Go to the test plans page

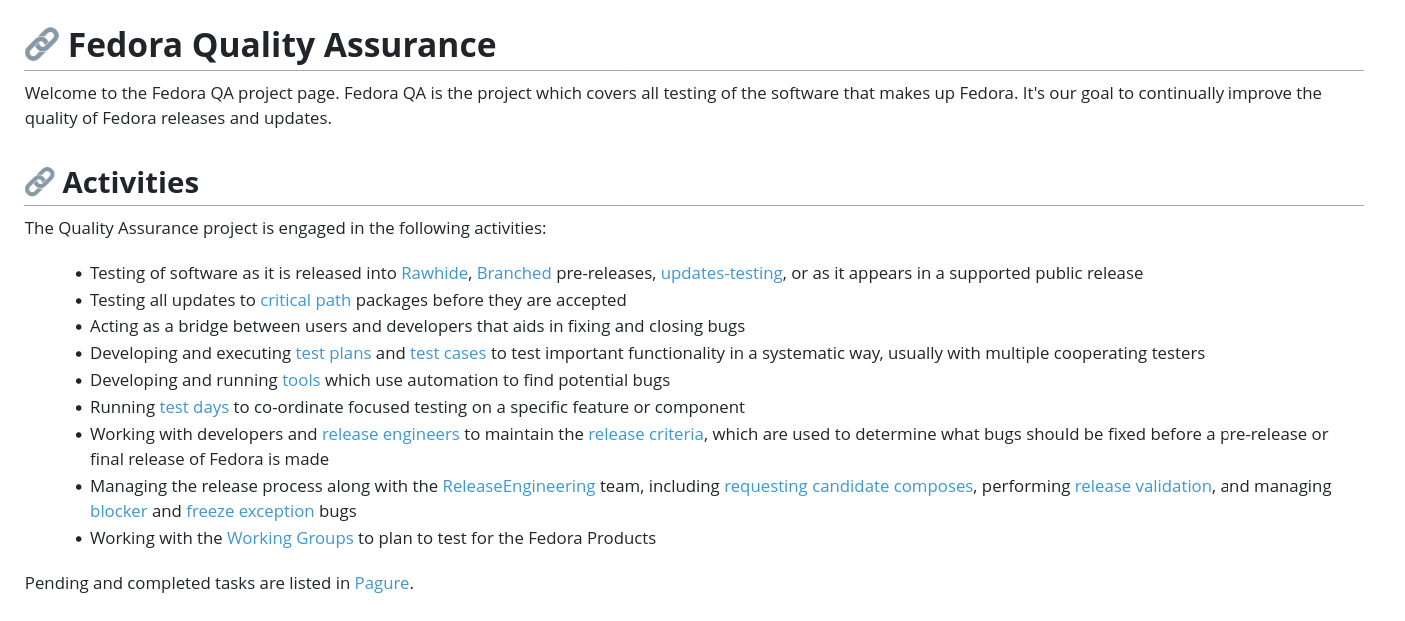(x=333, y=353)
